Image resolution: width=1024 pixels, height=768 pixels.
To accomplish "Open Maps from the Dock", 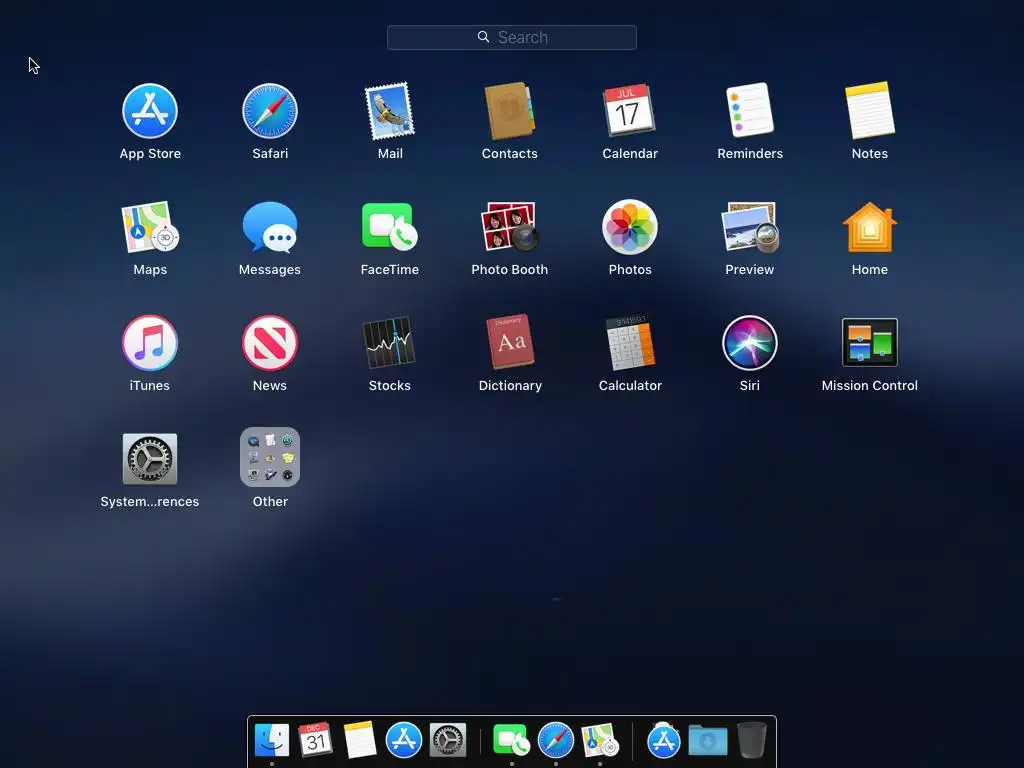I will [x=600, y=740].
